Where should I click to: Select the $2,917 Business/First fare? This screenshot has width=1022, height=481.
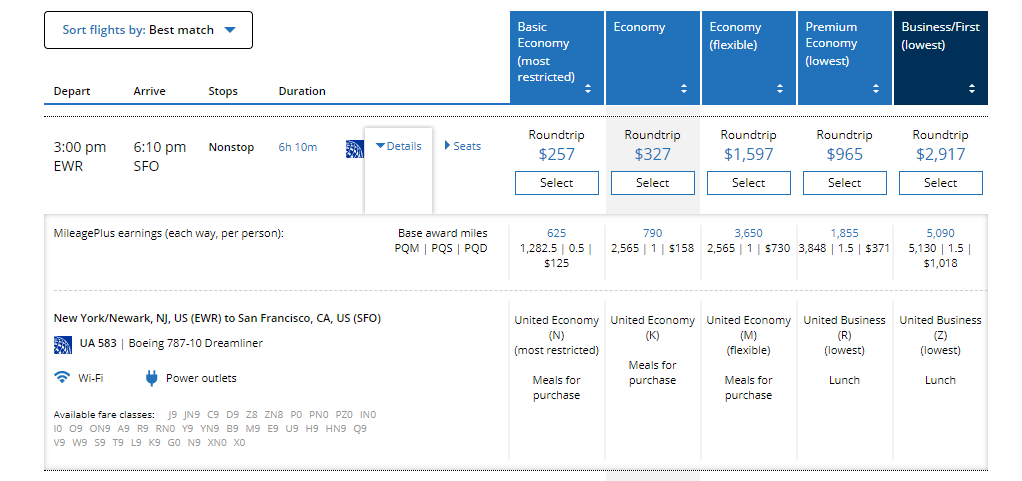(941, 183)
